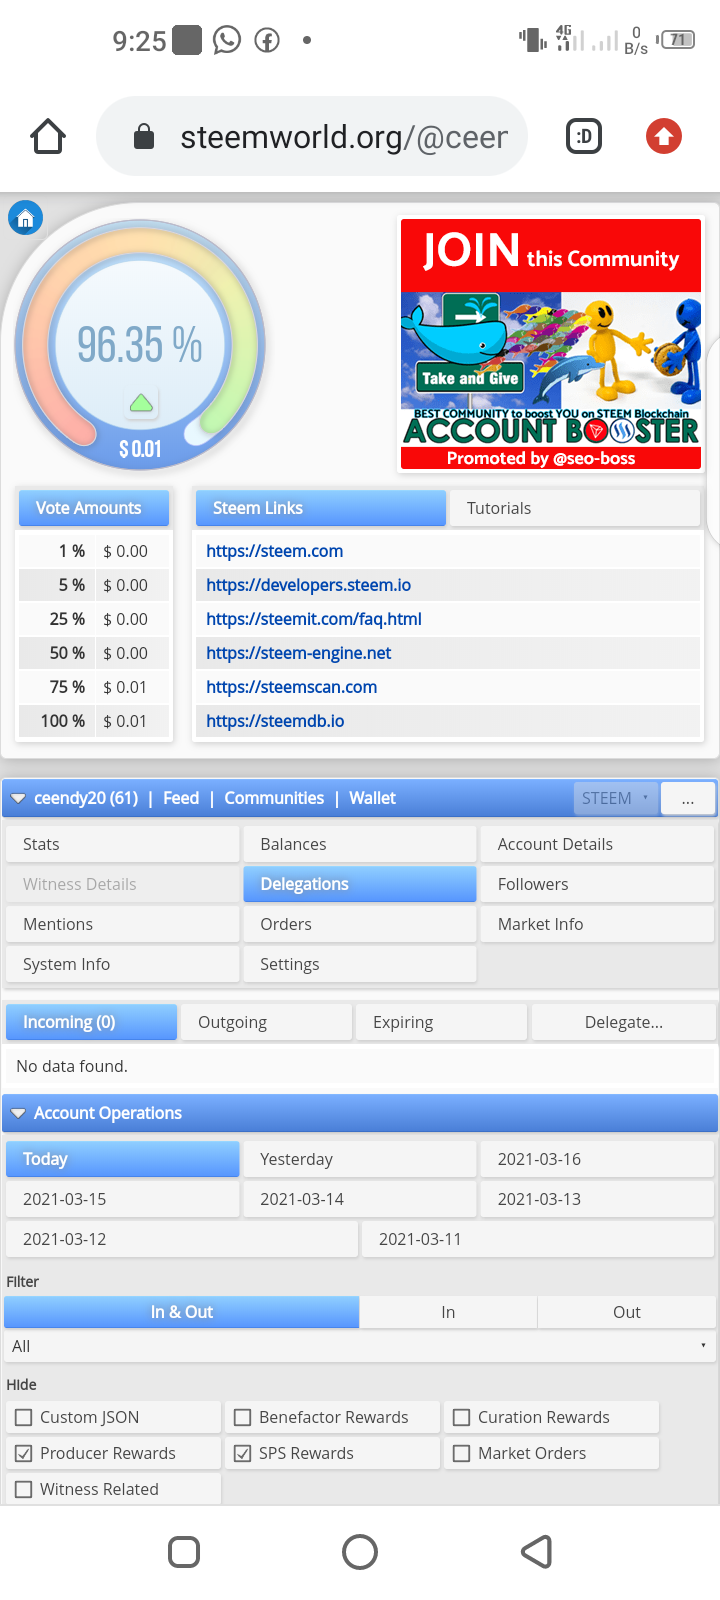Image resolution: width=720 pixels, height=1600 pixels.
Task: Select date 2021-03-16
Action: coord(597,1159)
